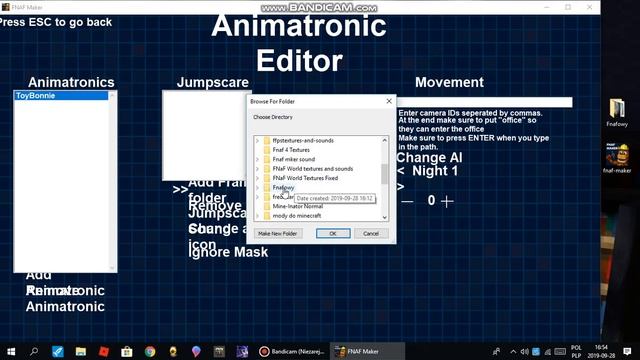Expand FNaF World Textures Fixed node
640x360 pixels.
pos(258,178)
